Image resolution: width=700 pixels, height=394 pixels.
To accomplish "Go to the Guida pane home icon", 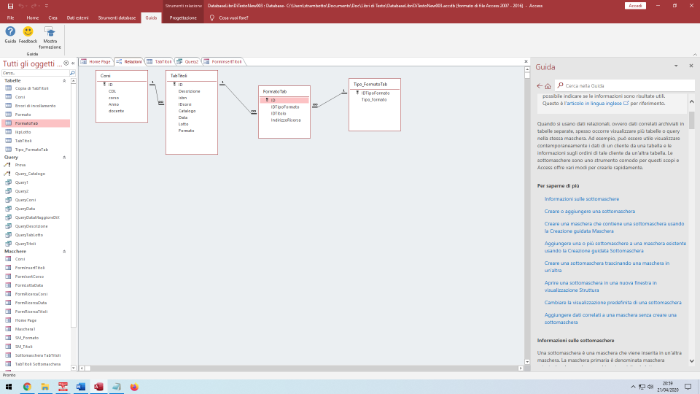I will point(548,86).
